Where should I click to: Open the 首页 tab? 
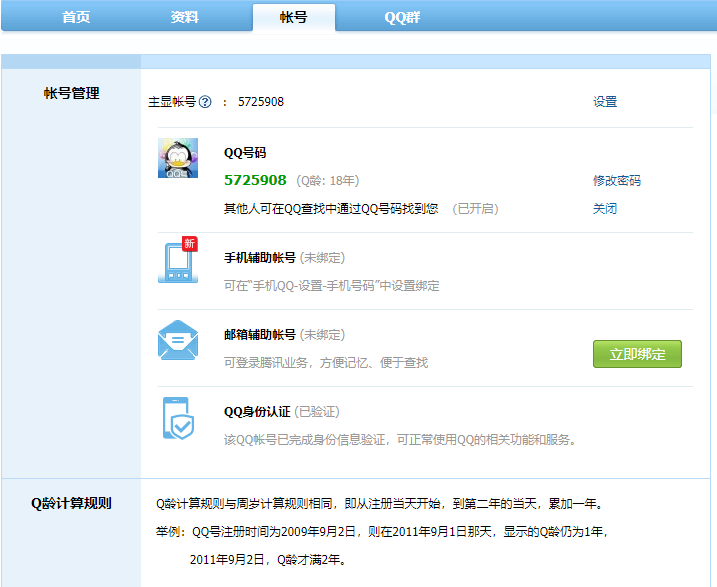(76, 17)
